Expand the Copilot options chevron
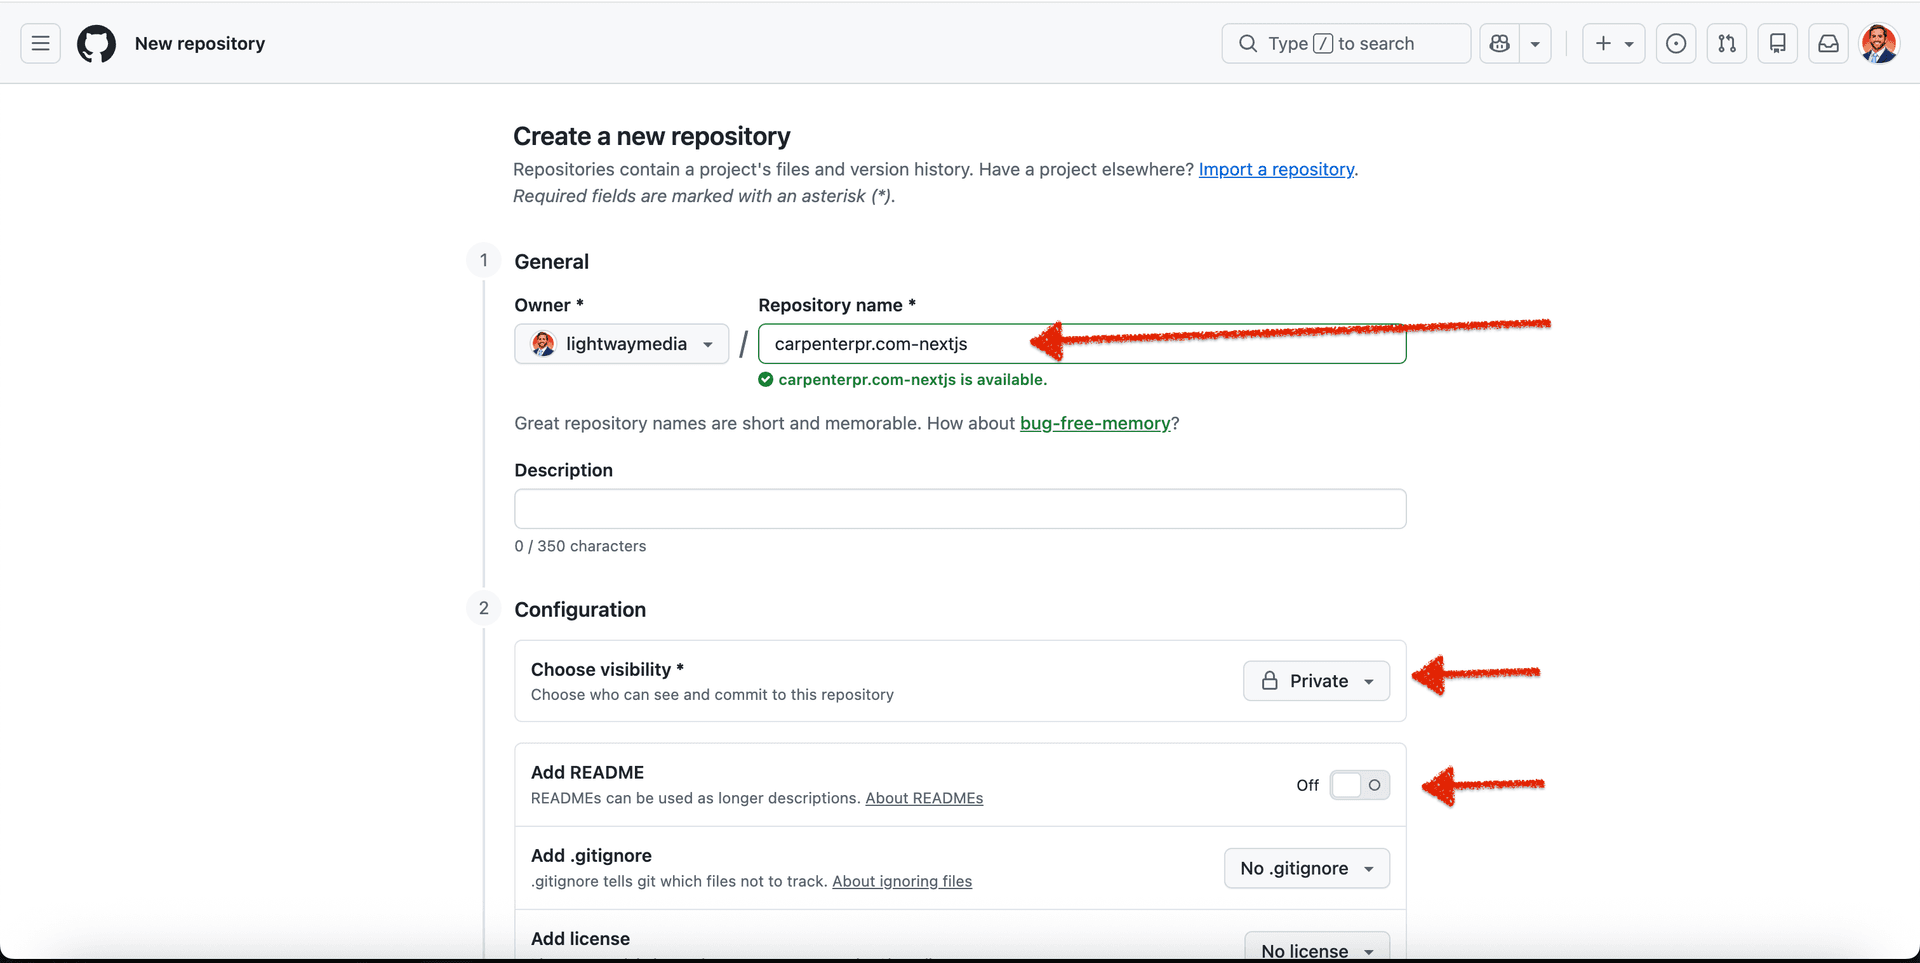 point(1534,43)
